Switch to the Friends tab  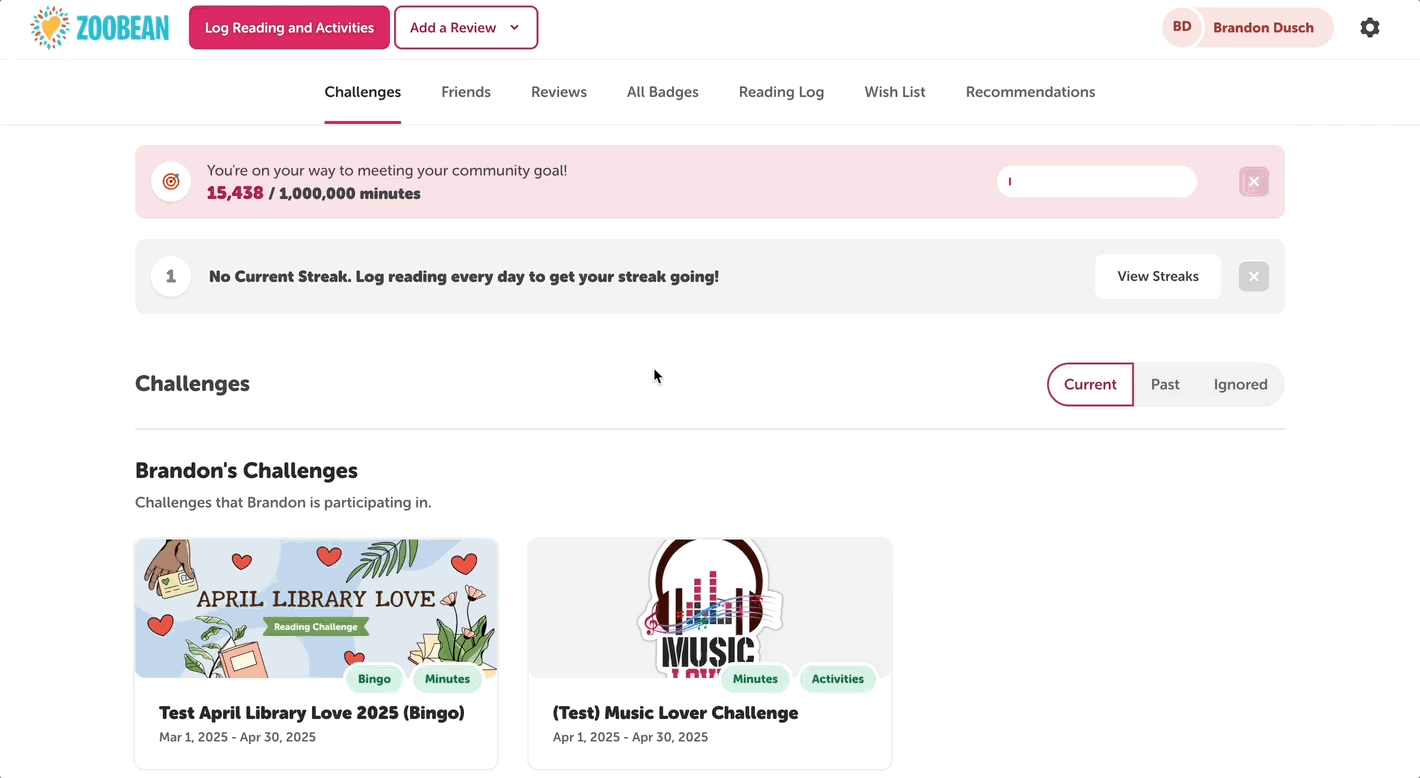point(465,91)
